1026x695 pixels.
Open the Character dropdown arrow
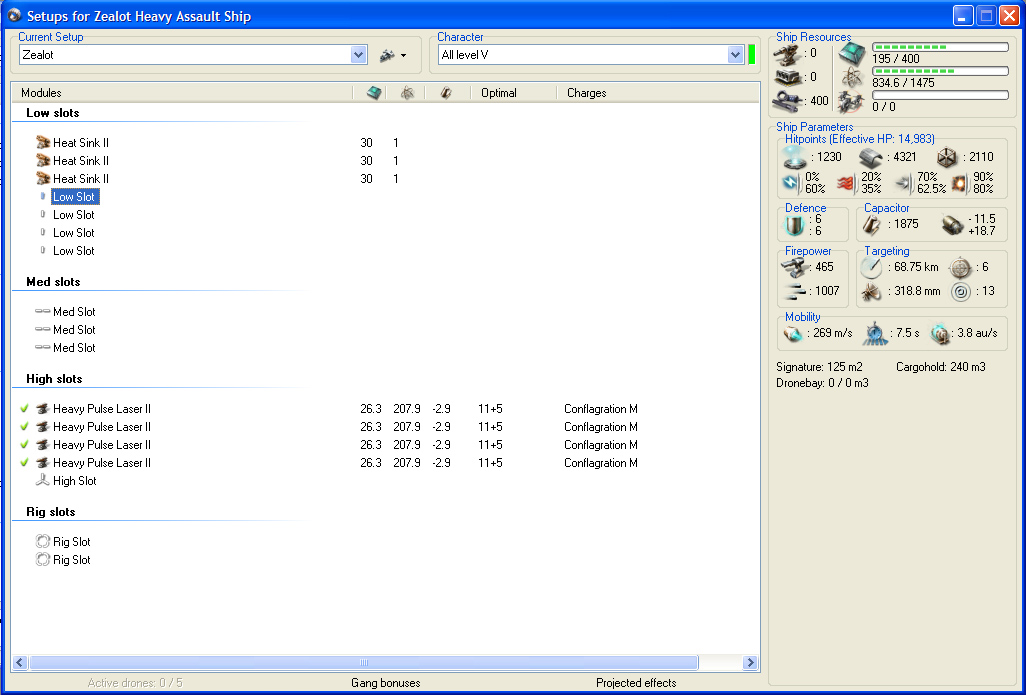click(x=735, y=55)
